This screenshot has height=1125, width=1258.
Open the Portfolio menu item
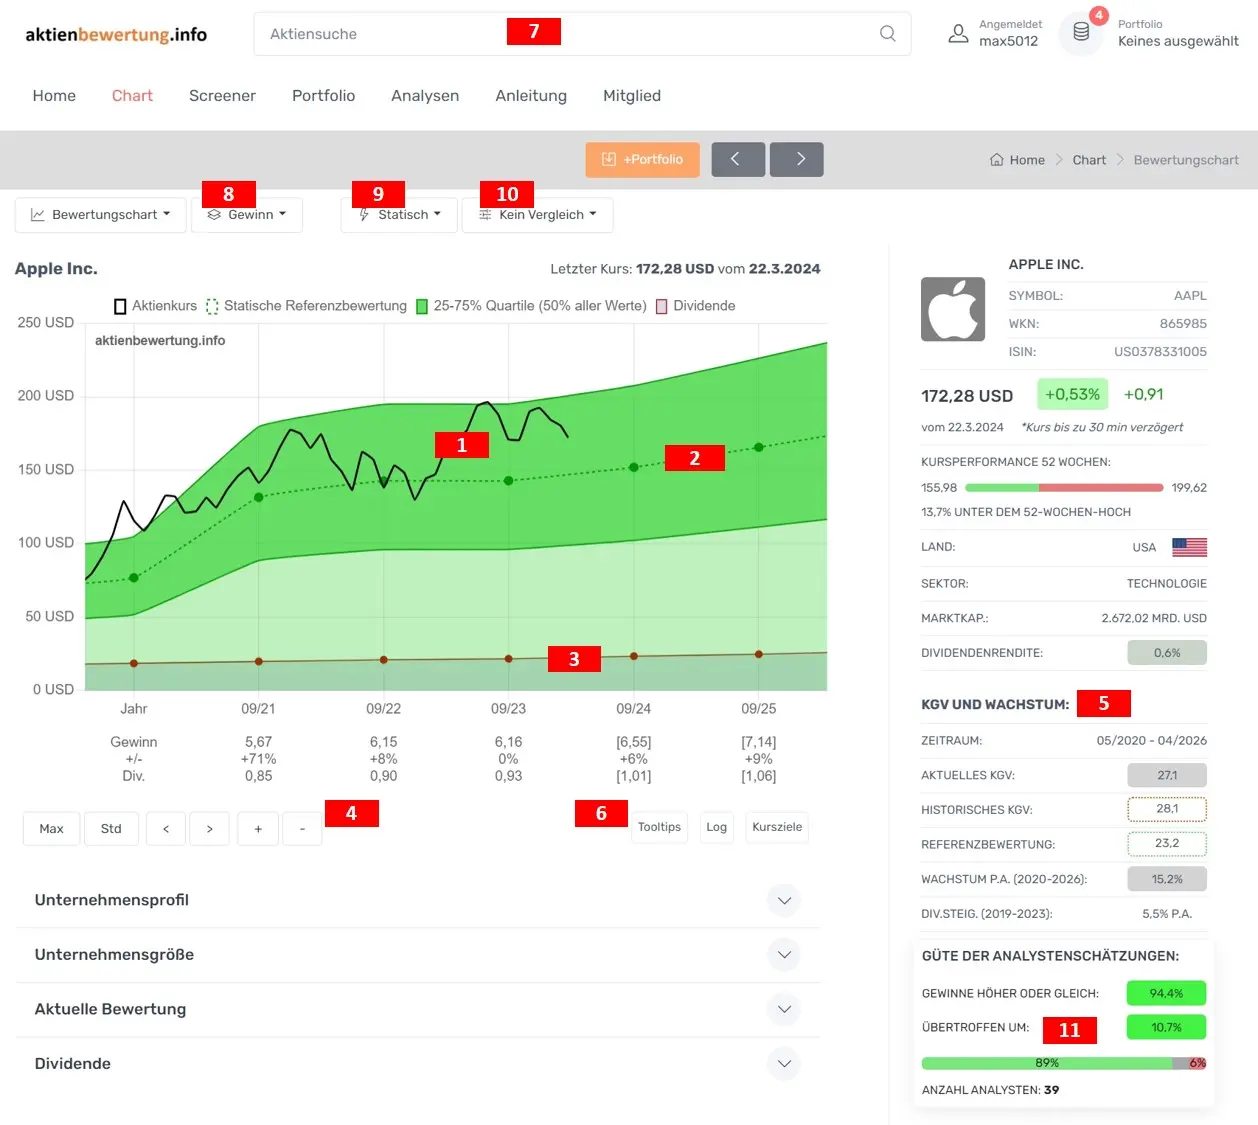[x=323, y=96]
